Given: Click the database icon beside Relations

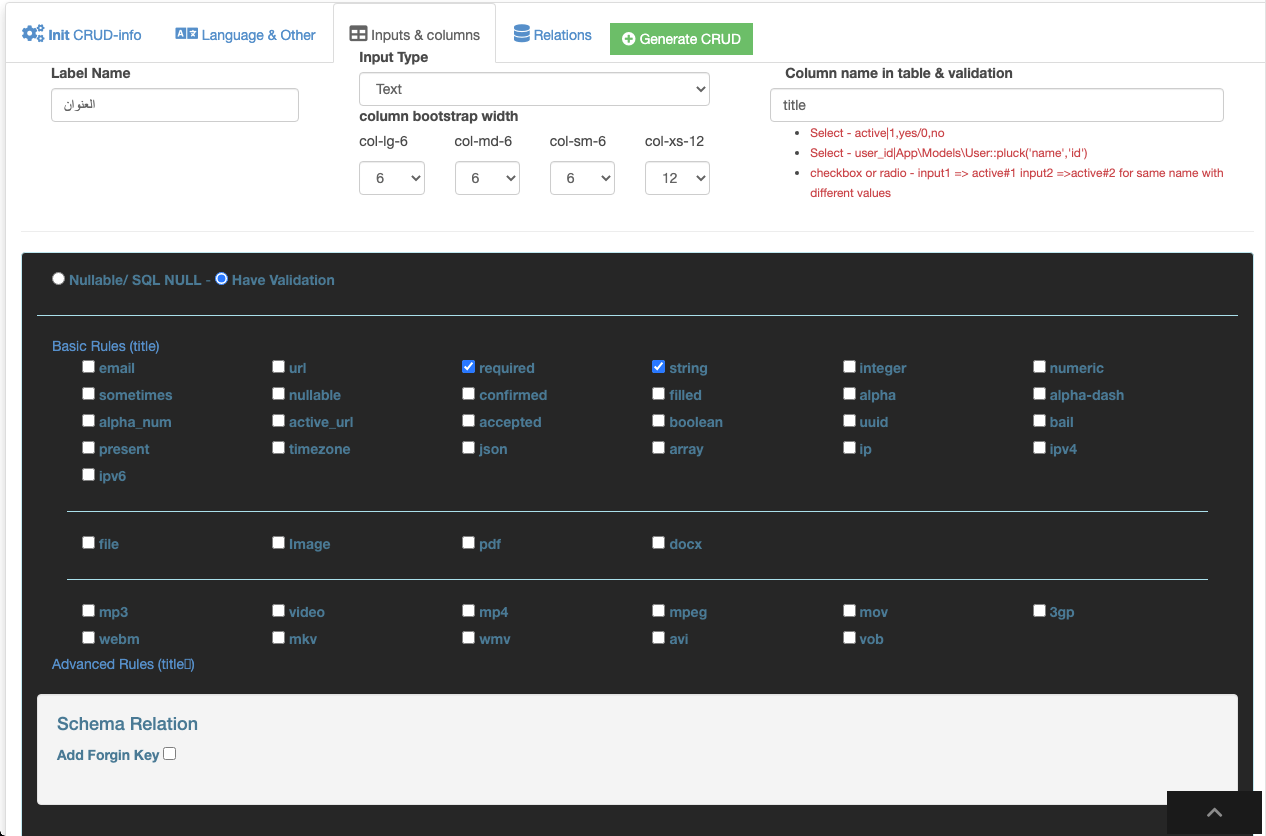Looking at the screenshot, I should pos(522,34).
